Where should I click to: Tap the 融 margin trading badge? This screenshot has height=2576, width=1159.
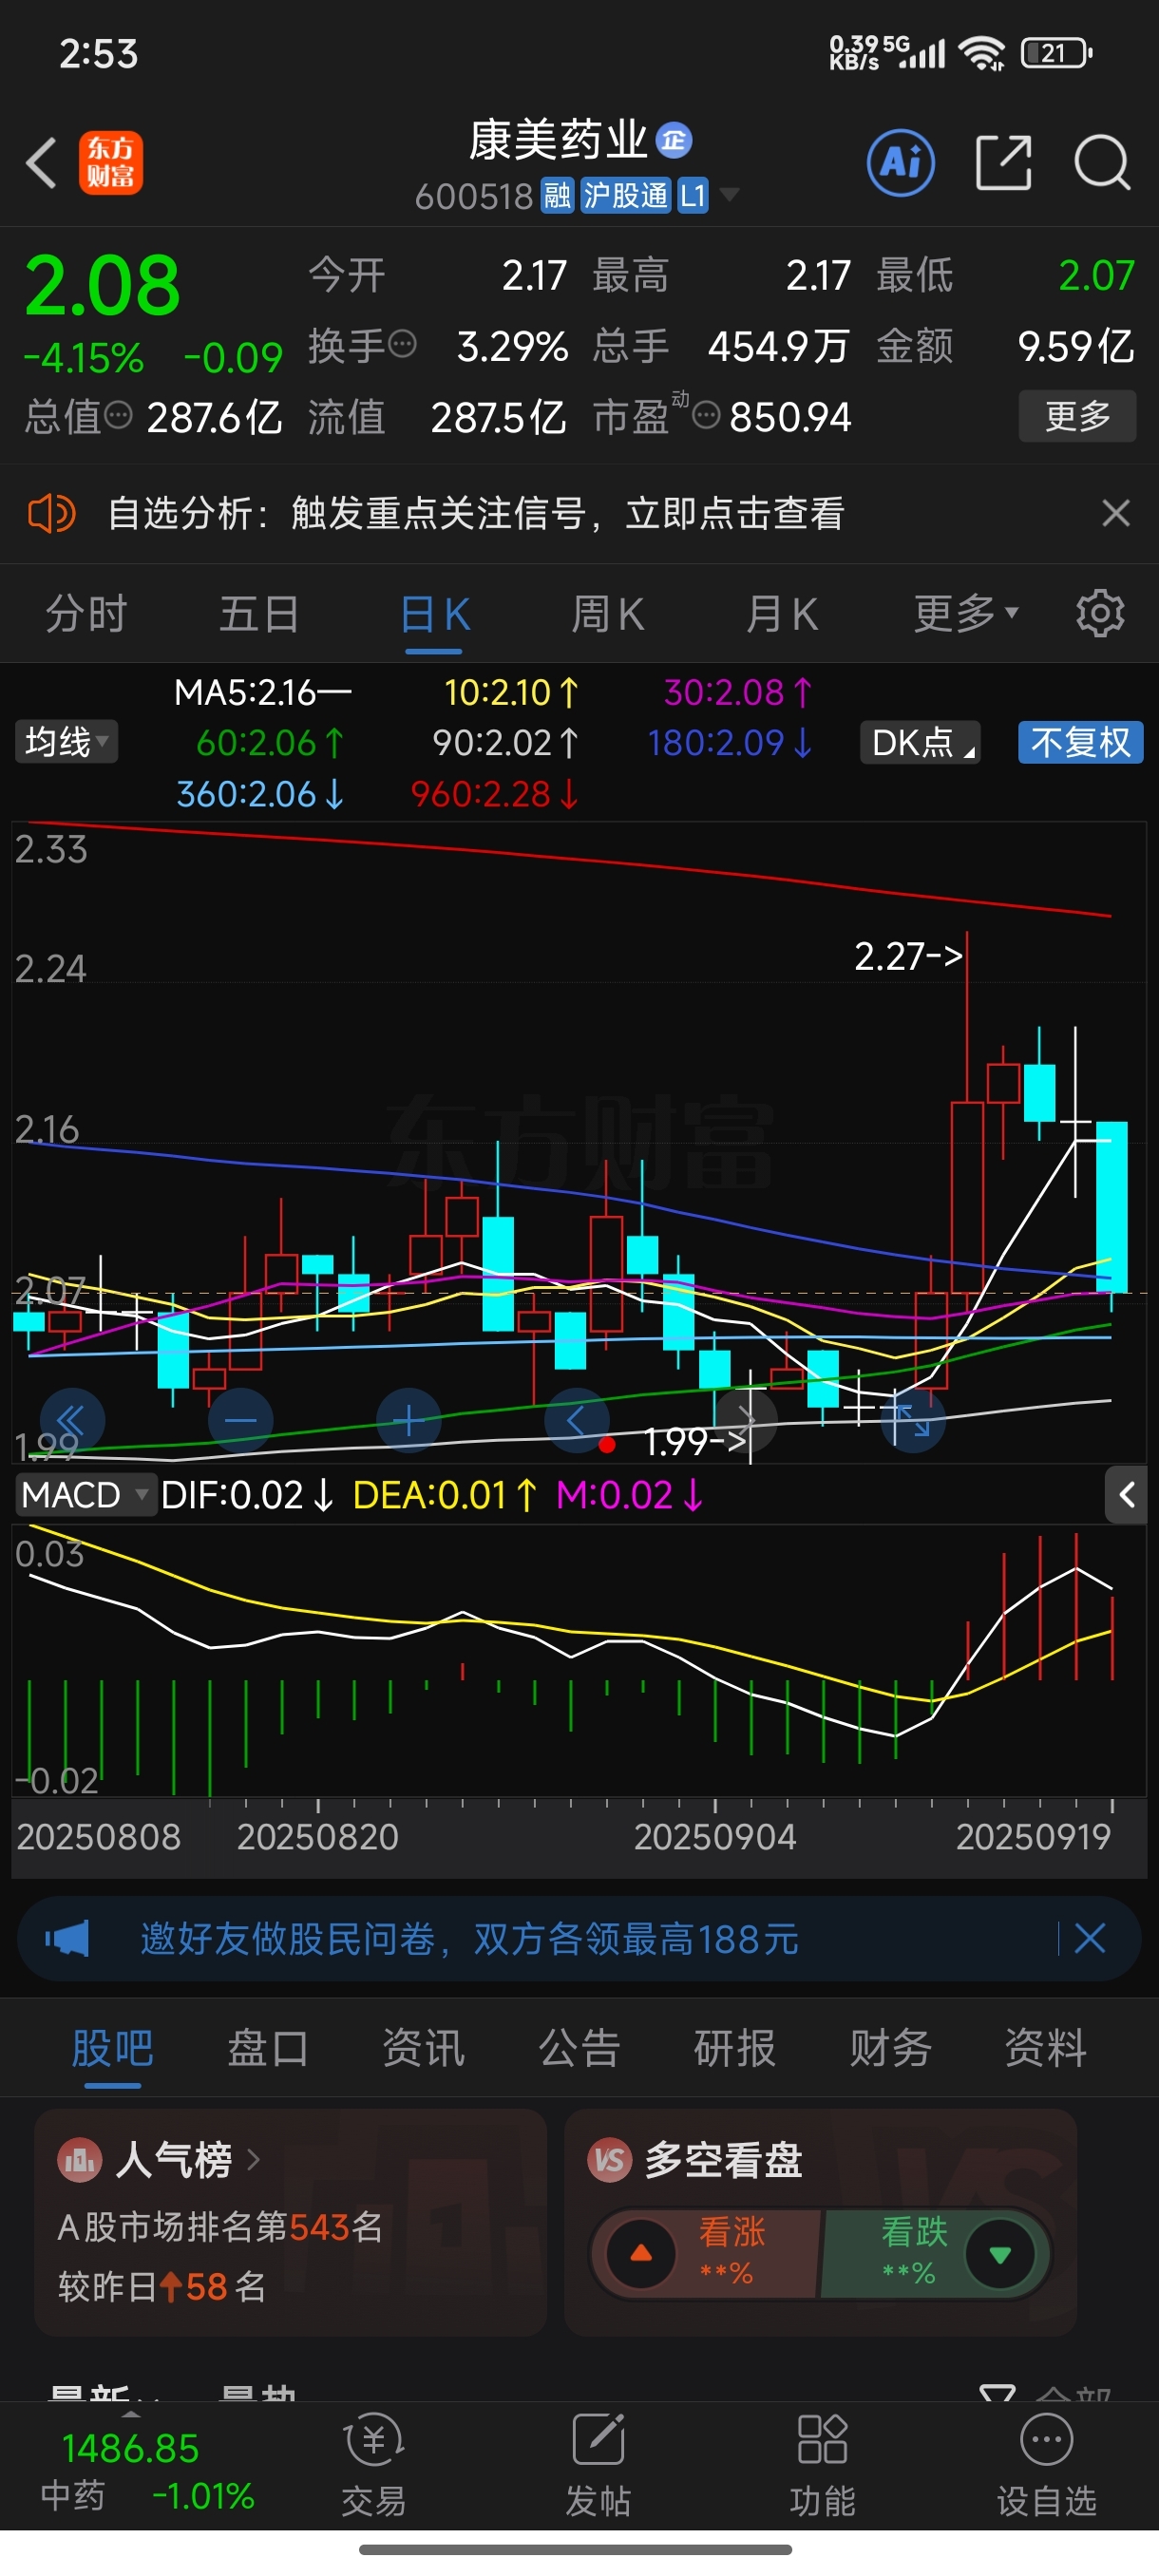[557, 195]
